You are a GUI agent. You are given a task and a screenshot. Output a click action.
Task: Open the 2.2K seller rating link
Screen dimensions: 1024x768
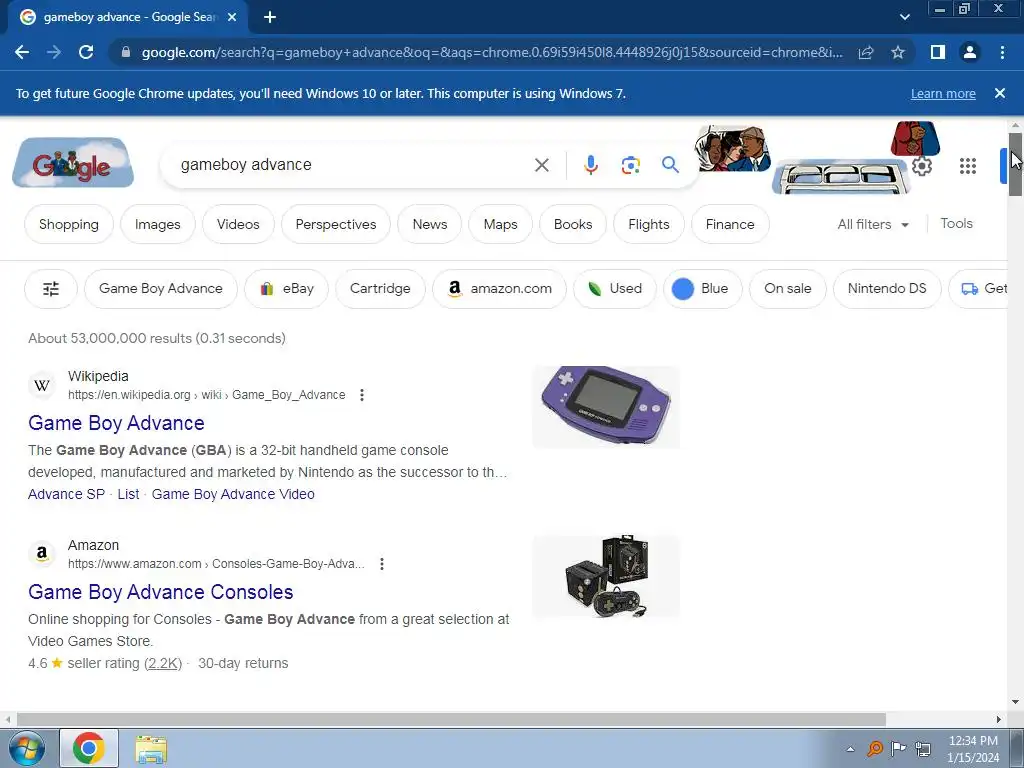point(163,664)
